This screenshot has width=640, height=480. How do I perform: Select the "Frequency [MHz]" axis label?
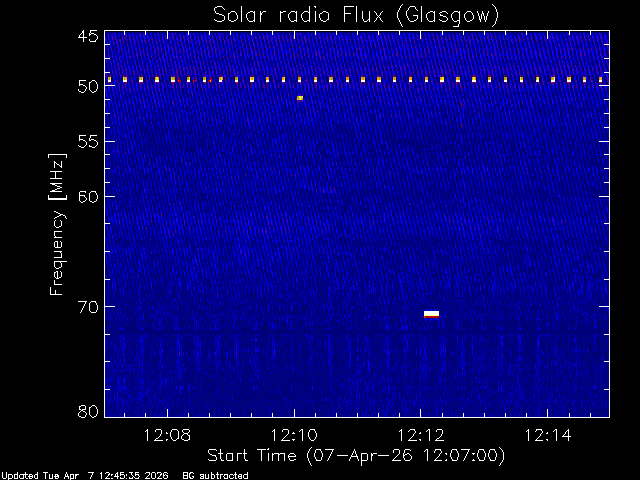pos(57,224)
